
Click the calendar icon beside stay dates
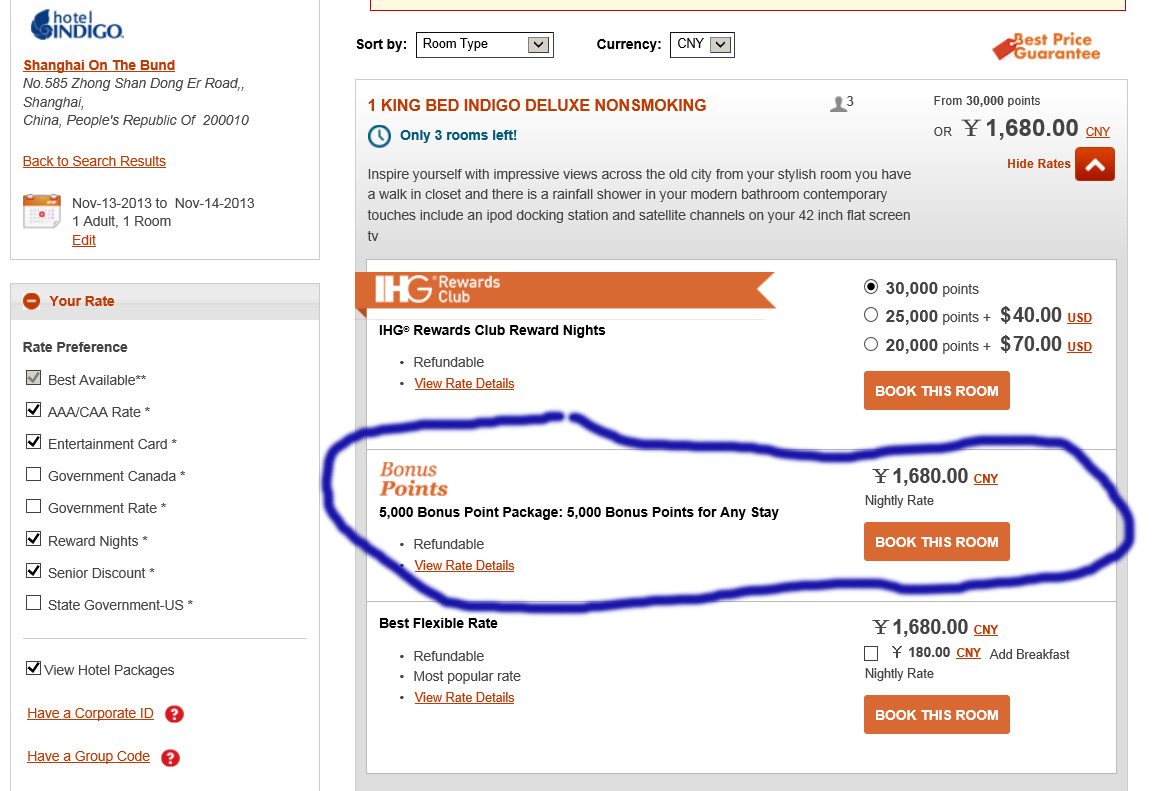point(42,211)
